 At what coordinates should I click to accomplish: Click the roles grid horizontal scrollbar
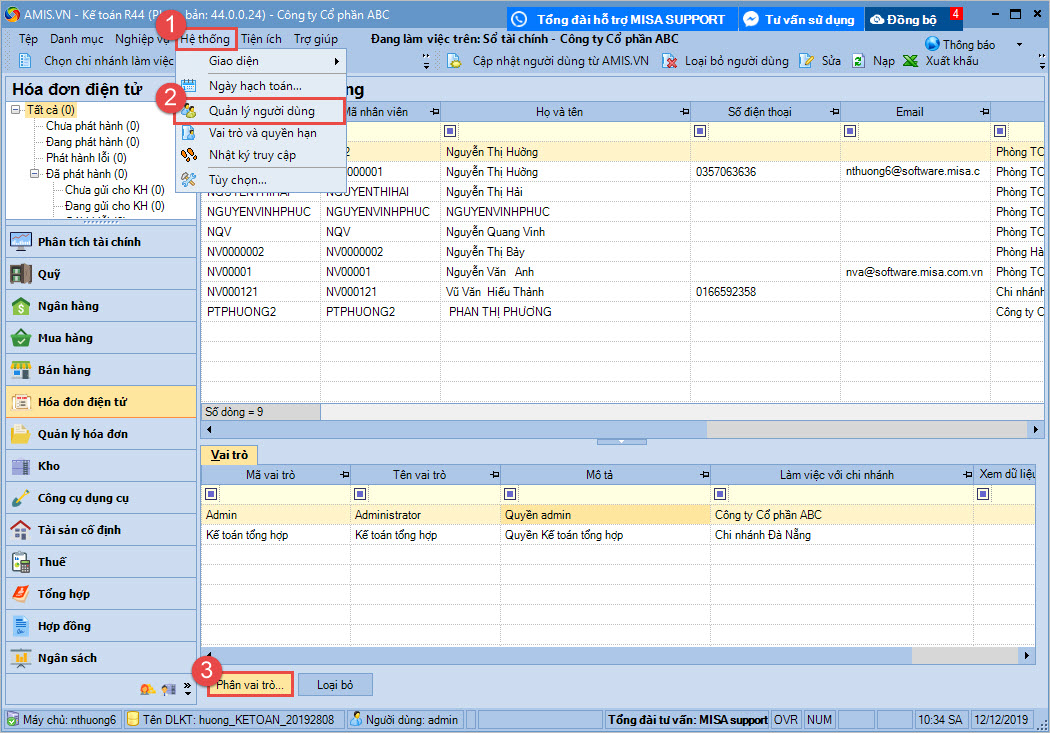560,655
